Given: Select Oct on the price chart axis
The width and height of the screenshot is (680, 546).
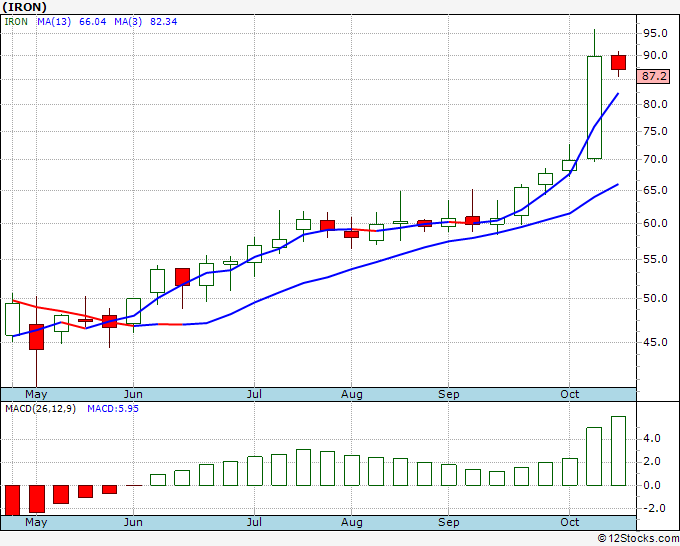Looking at the screenshot, I should [x=570, y=394].
